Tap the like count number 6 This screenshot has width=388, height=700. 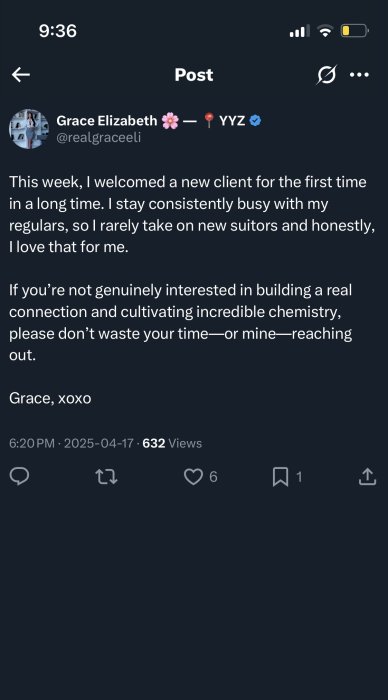point(213,477)
